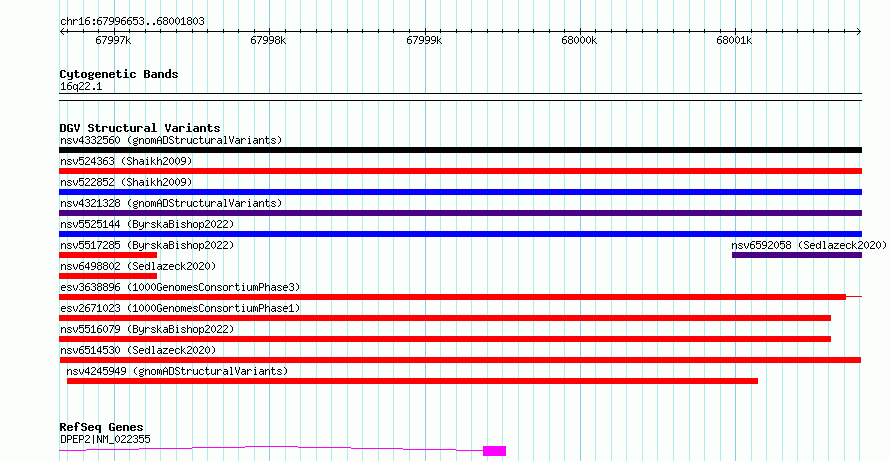Image resolution: width=890 pixels, height=461 pixels.
Task: Click the short red nsv5517285 bar
Action: [108, 255]
